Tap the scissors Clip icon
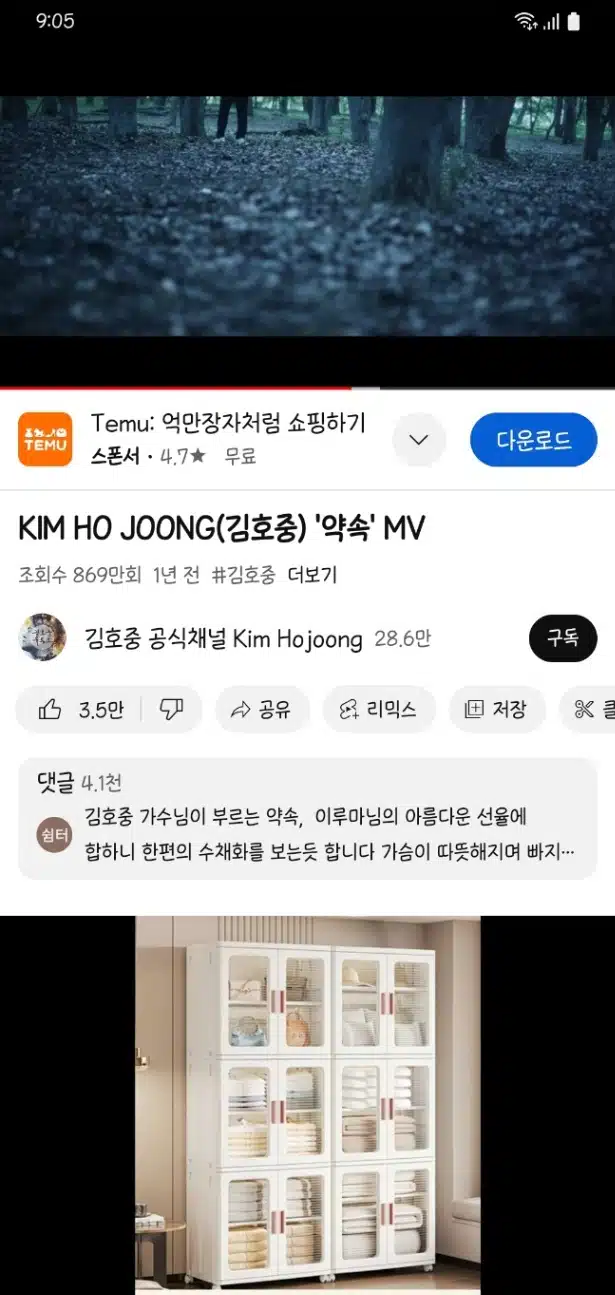This screenshot has height=1295, width=615. pyautogui.click(x=584, y=710)
